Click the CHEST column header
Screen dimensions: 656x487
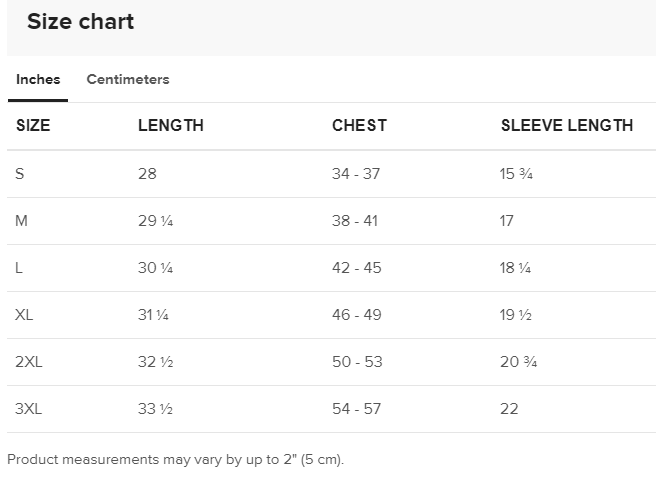359,126
